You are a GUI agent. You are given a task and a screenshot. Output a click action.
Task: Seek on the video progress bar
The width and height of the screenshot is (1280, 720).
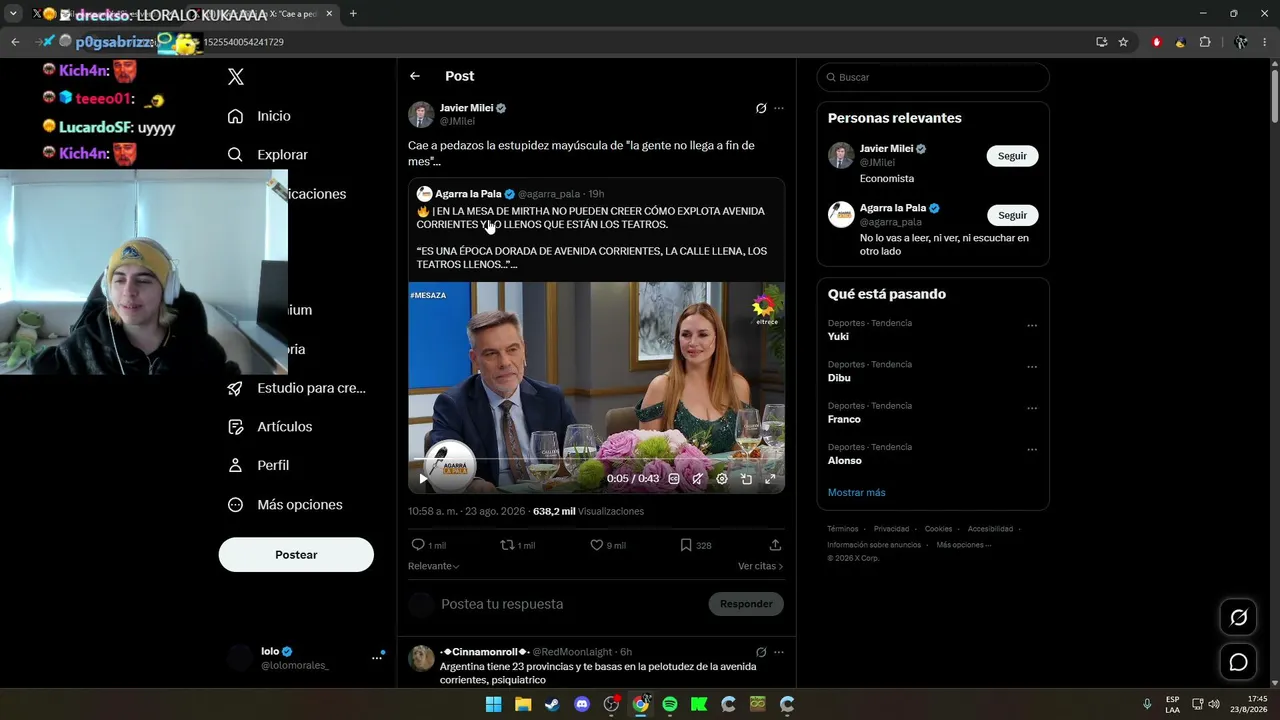[x=596, y=460]
